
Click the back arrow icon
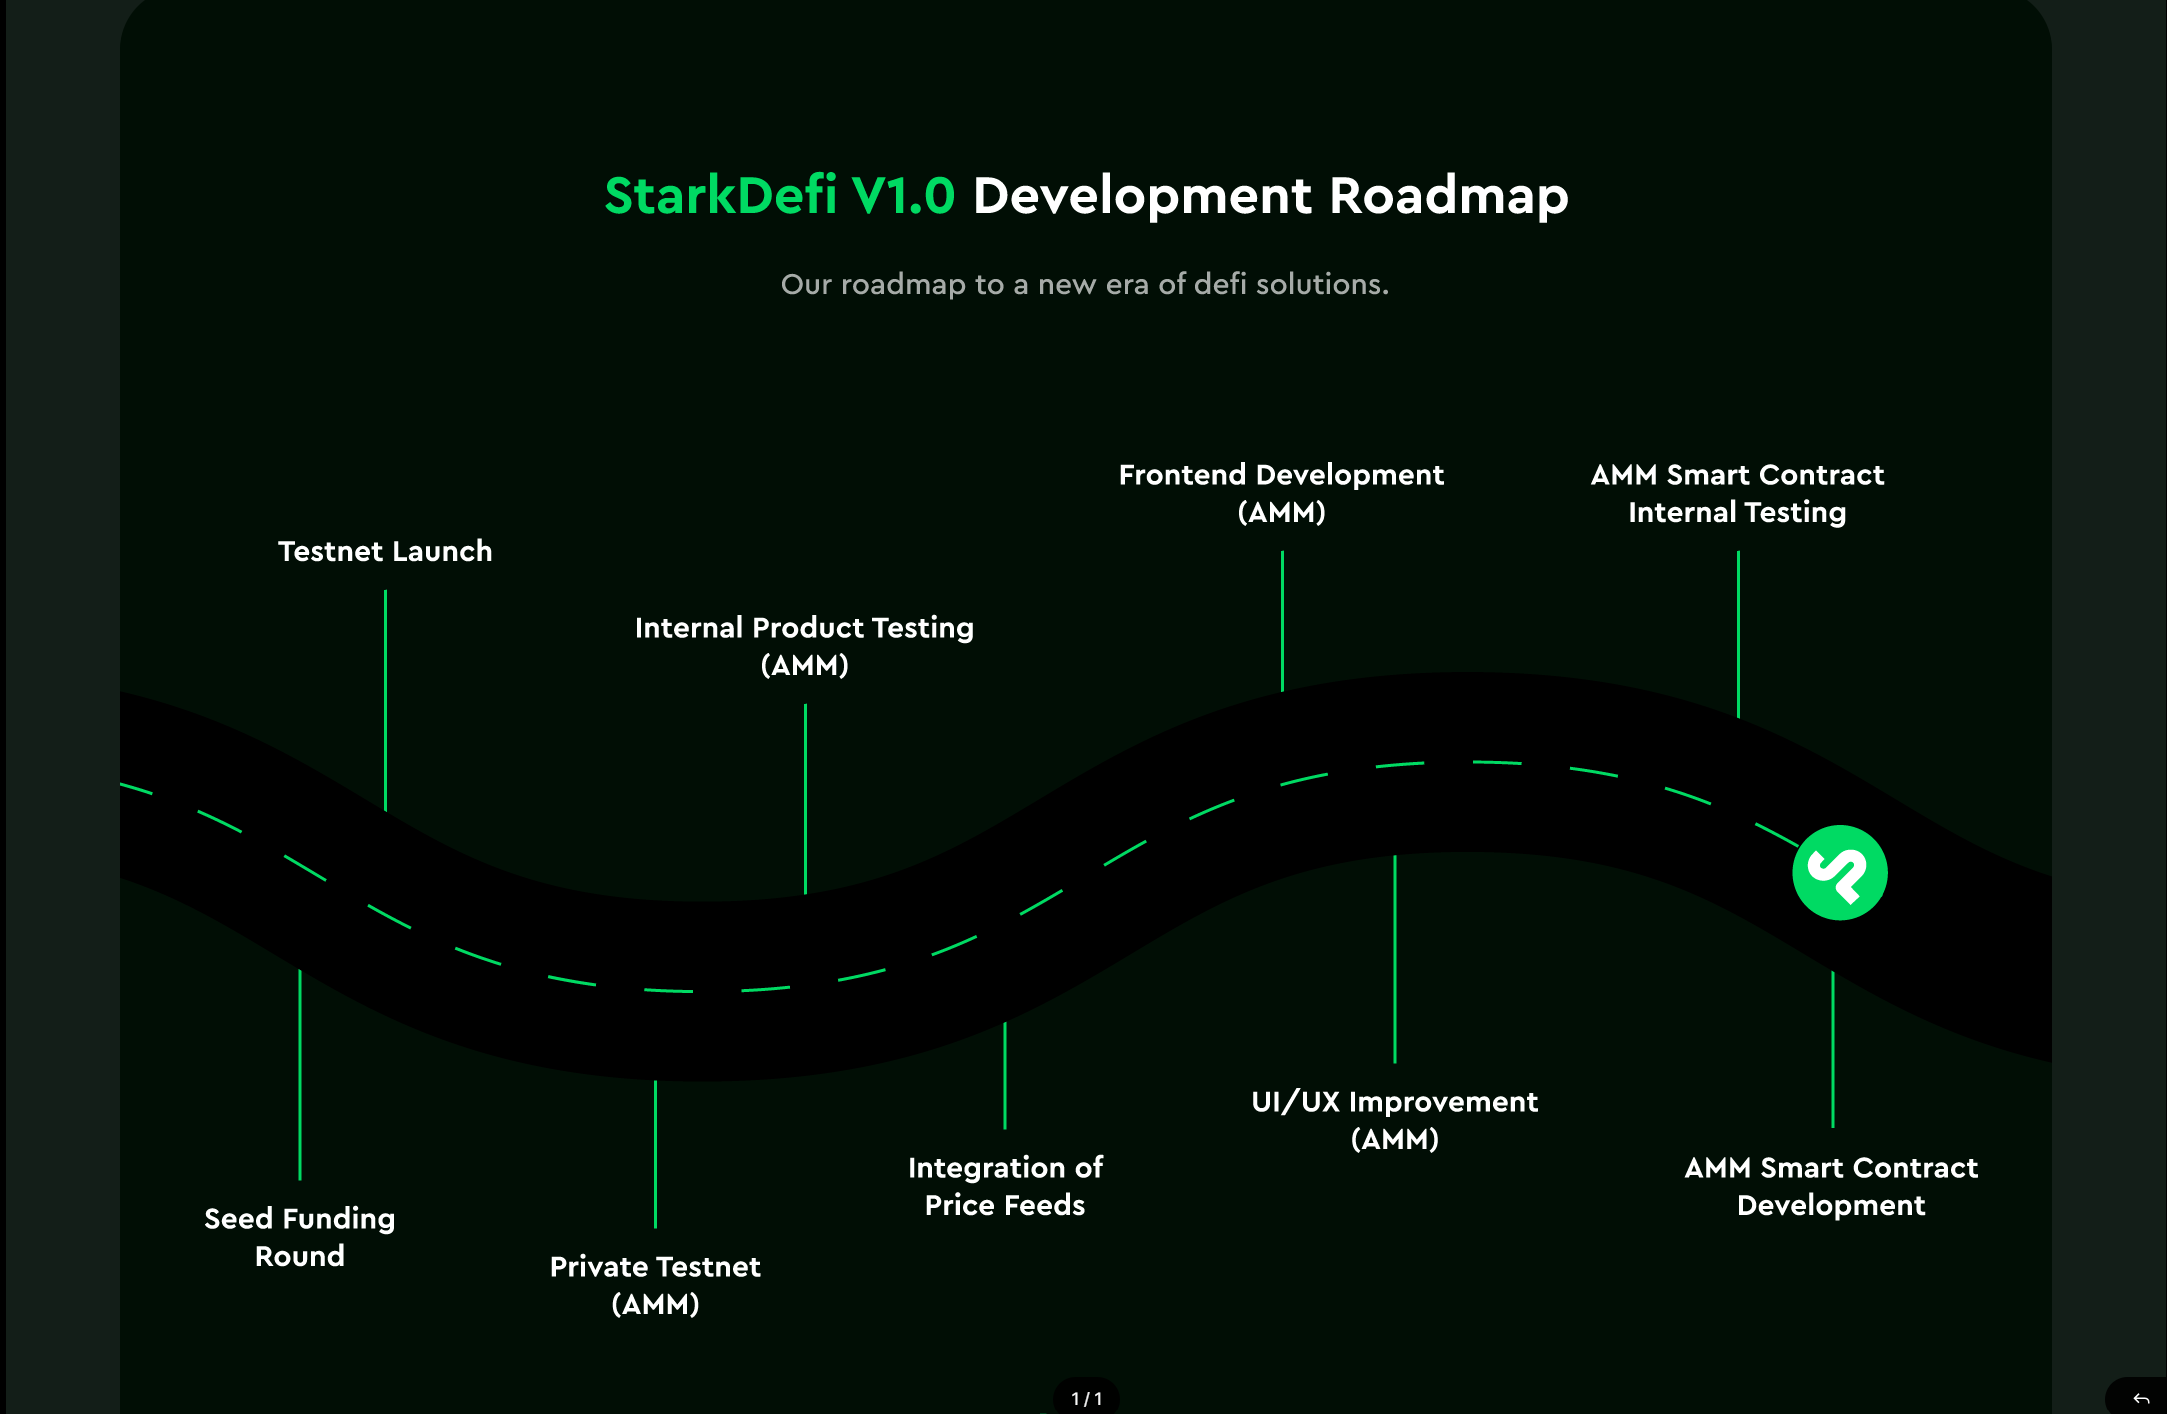click(x=2141, y=1398)
